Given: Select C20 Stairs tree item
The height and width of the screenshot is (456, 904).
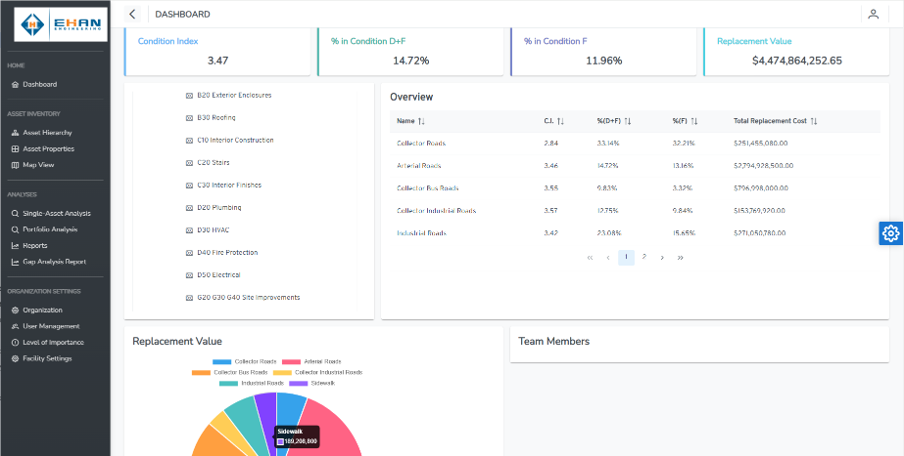Looking at the screenshot, I should click(x=213, y=163).
